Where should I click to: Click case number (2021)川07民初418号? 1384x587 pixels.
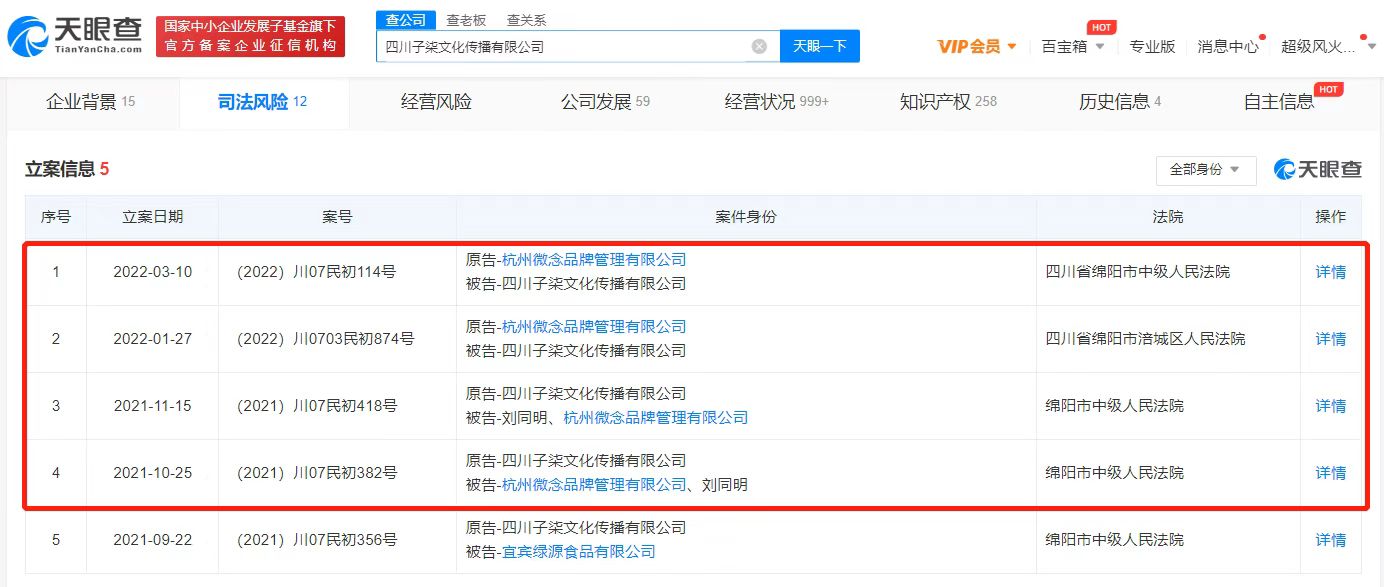point(316,406)
